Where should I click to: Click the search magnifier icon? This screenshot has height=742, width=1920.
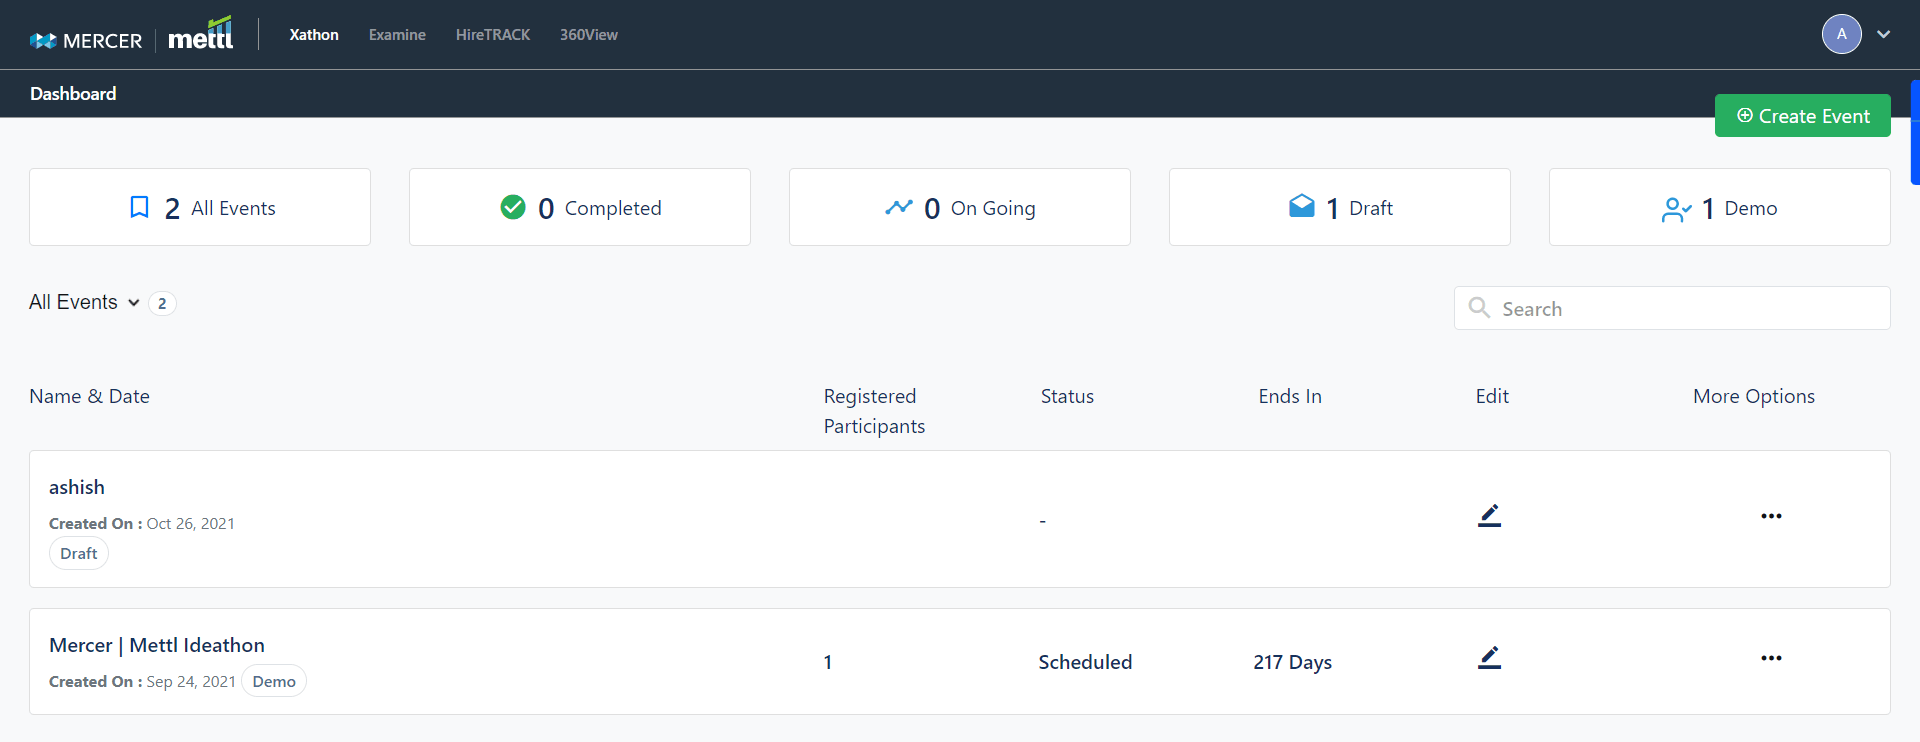pyautogui.click(x=1479, y=308)
